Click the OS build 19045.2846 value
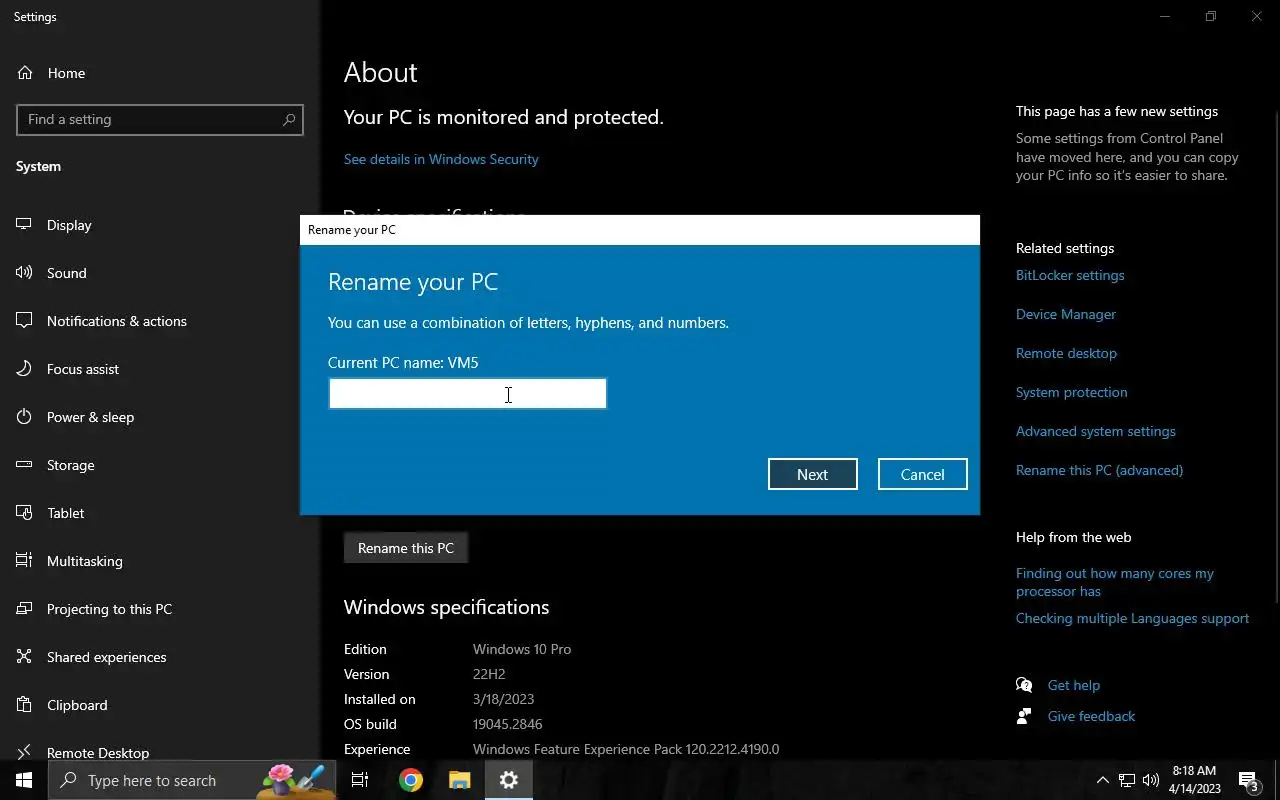This screenshot has width=1280, height=800. (507, 724)
